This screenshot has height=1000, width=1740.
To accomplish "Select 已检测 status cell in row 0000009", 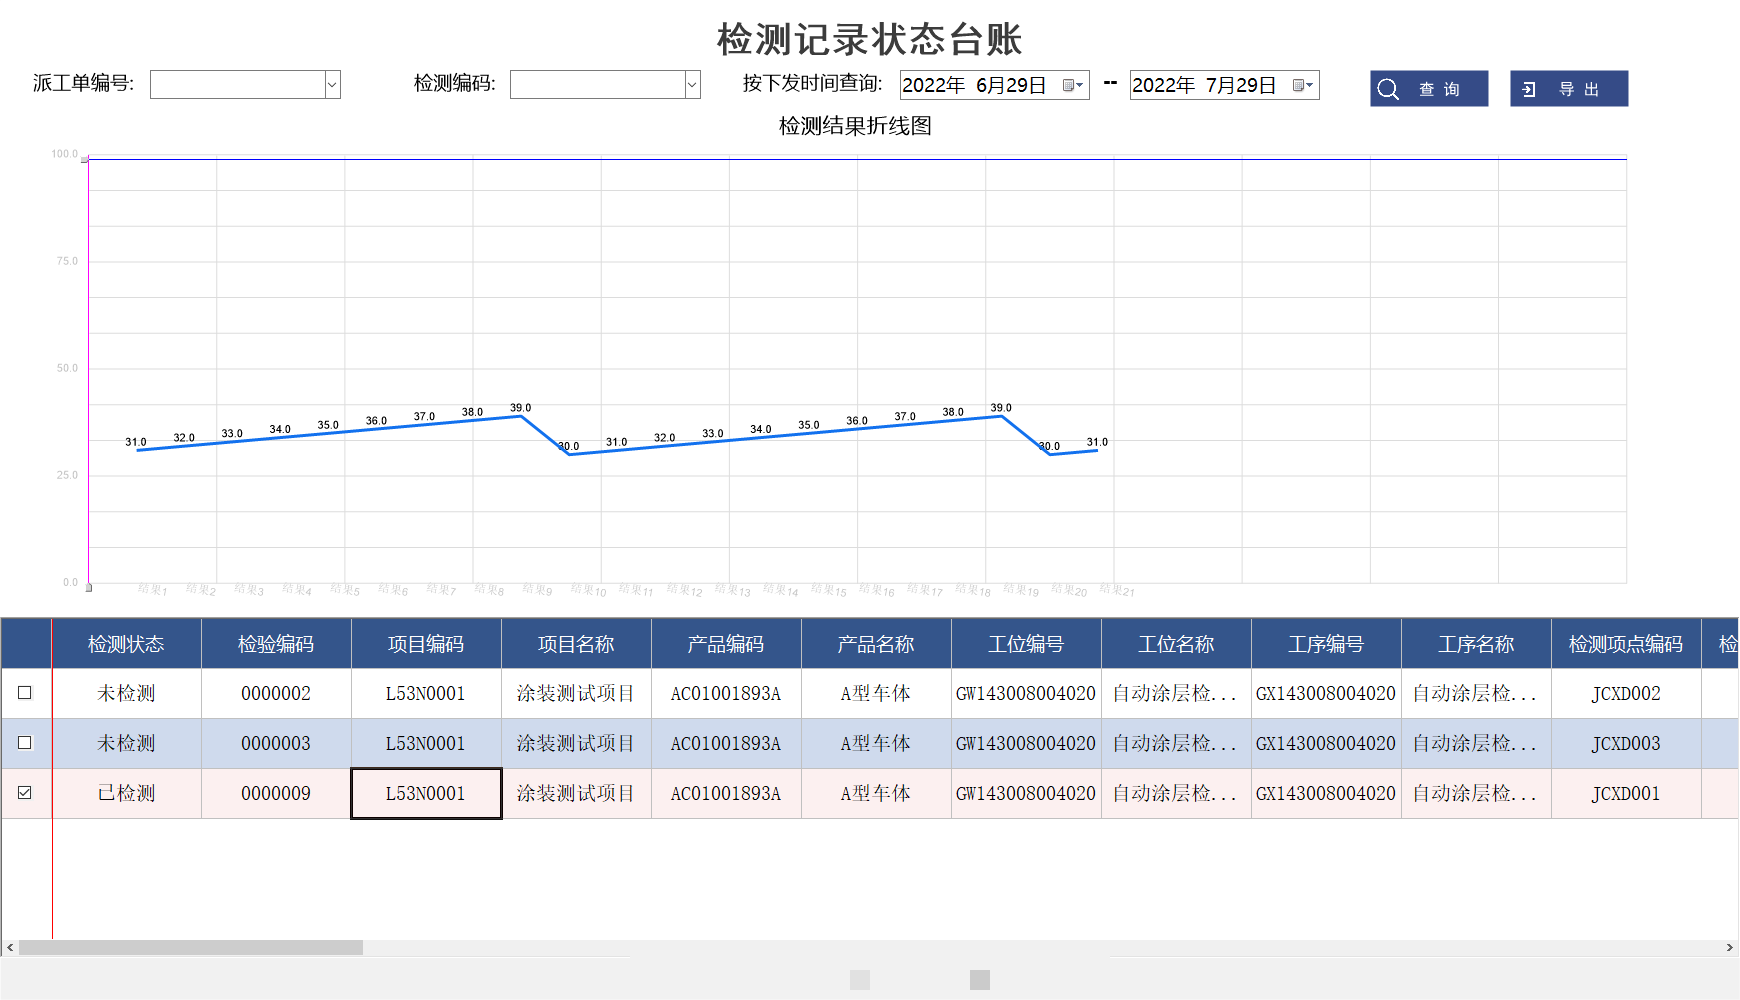I will [x=126, y=793].
